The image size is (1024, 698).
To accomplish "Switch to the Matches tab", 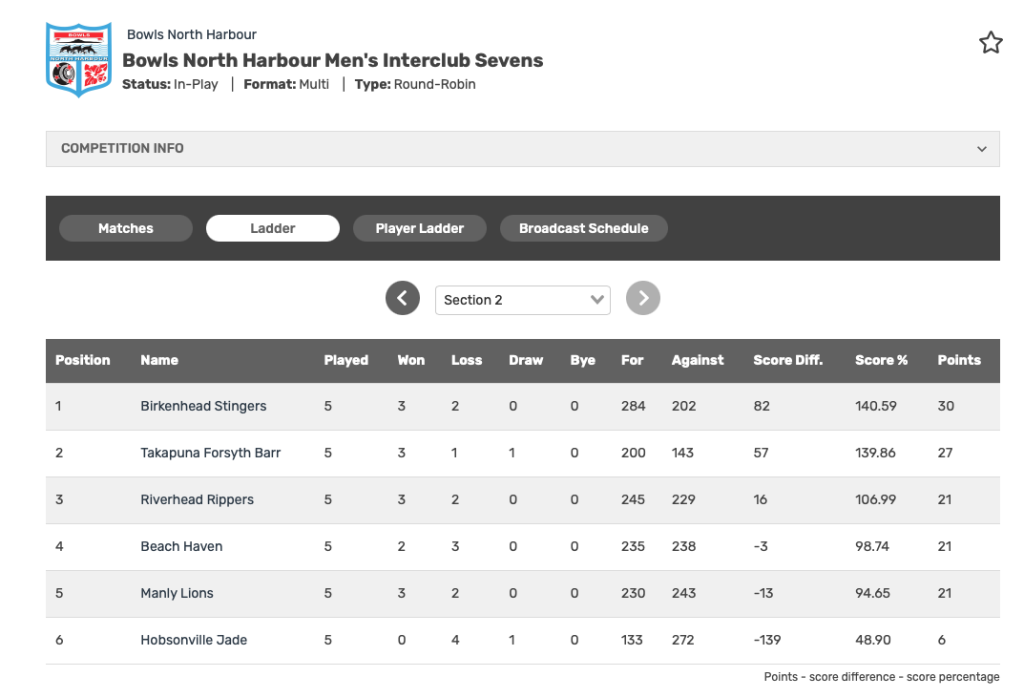I will (x=125, y=229).
